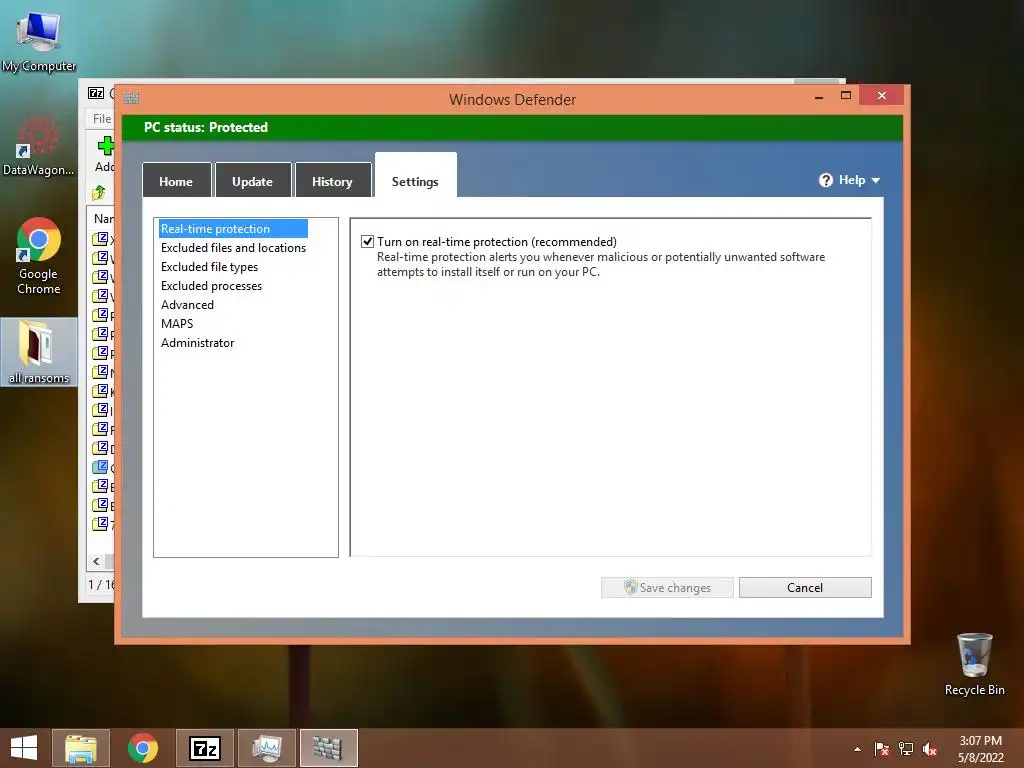Viewport: 1024px width, 768px height.
Task: Open the MAPS settings entry
Action: point(177,323)
